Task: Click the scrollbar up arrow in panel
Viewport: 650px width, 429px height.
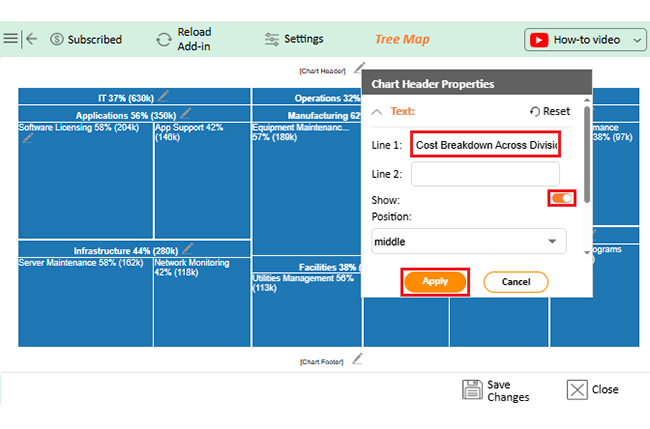Action: [x=587, y=100]
